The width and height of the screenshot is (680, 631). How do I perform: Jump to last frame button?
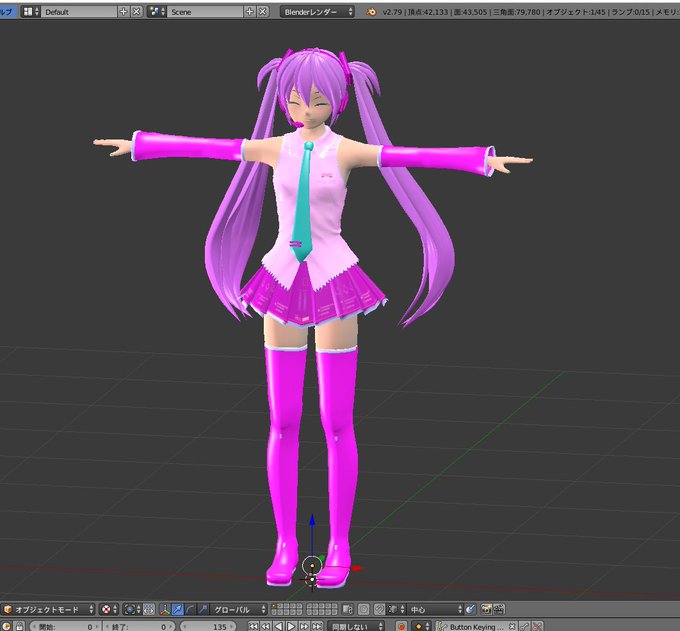tap(317, 627)
